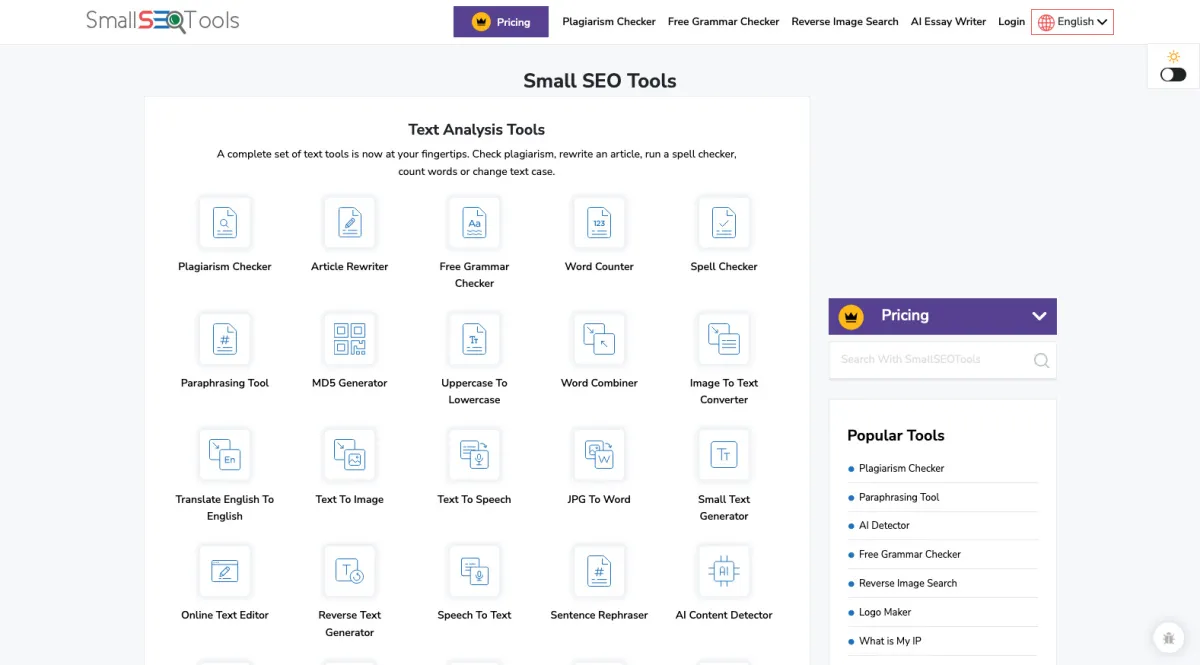Open the Text To Image icon
The image size is (1200, 665).
(350, 455)
